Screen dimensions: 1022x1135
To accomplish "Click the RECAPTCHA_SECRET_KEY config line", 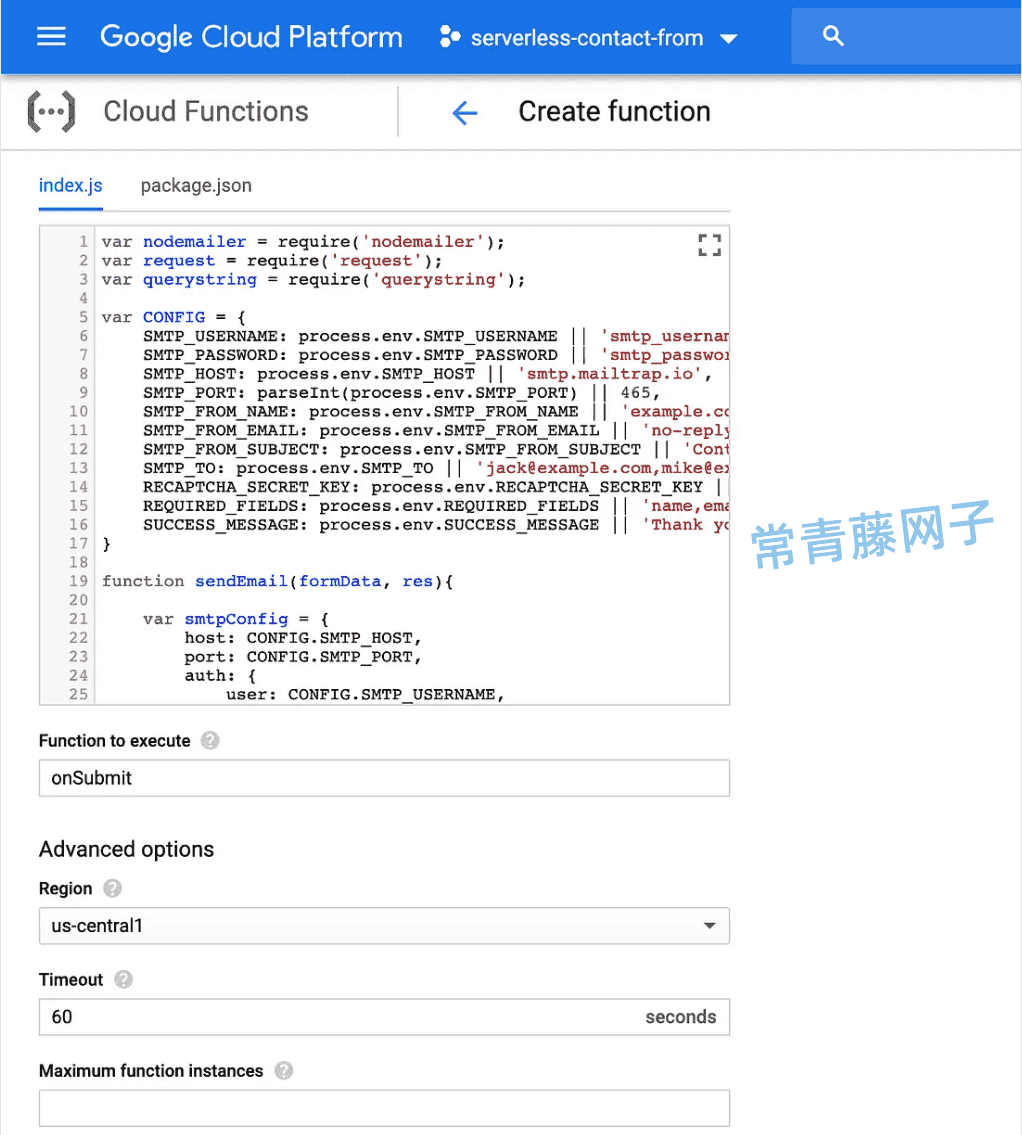I will point(436,486).
